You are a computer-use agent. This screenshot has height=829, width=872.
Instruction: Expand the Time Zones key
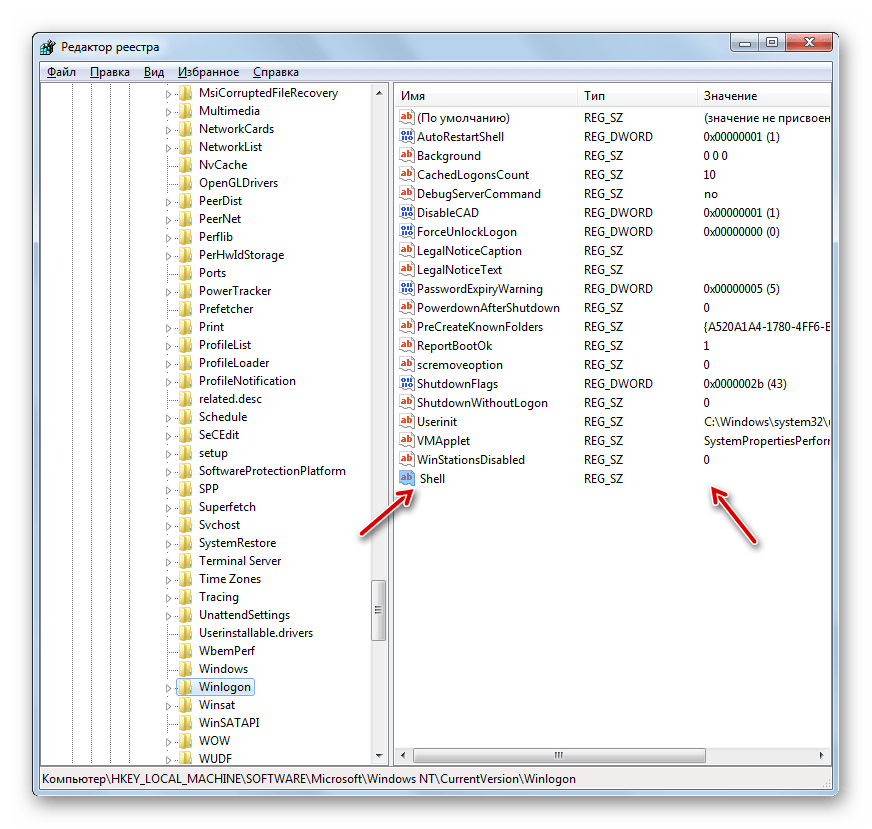169,580
